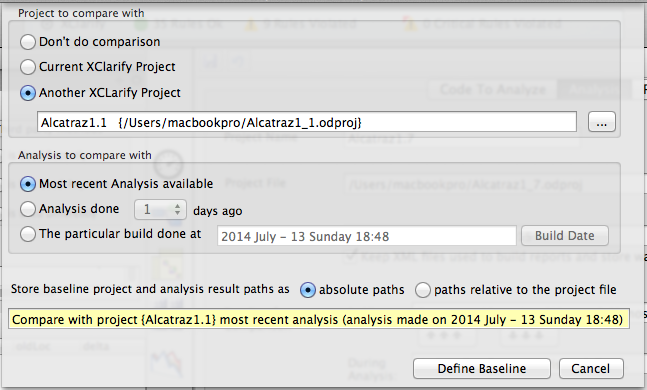Click the Alcatraz1.1 project path field
The image size is (647, 390).
[307, 122]
